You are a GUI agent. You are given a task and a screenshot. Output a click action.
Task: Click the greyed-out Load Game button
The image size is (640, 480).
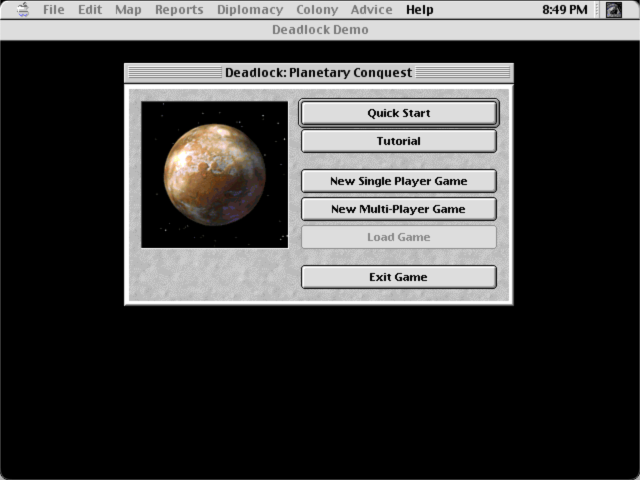click(x=399, y=237)
